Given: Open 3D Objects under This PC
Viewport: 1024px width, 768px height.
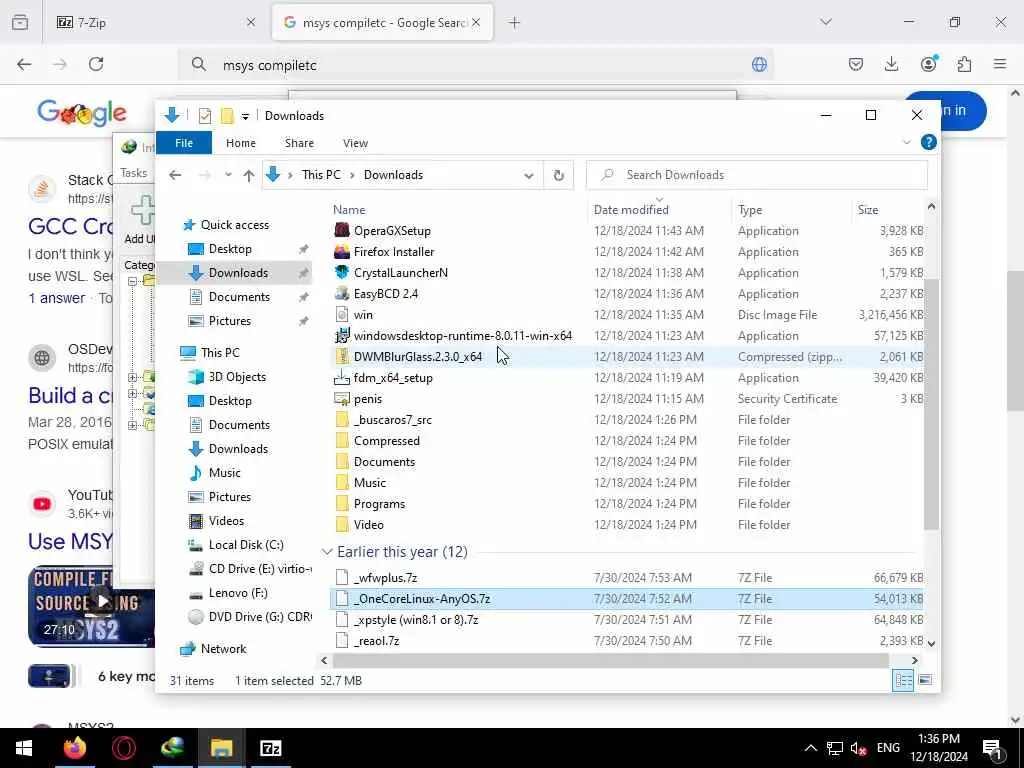Looking at the screenshot, I should tap(237, 377).
